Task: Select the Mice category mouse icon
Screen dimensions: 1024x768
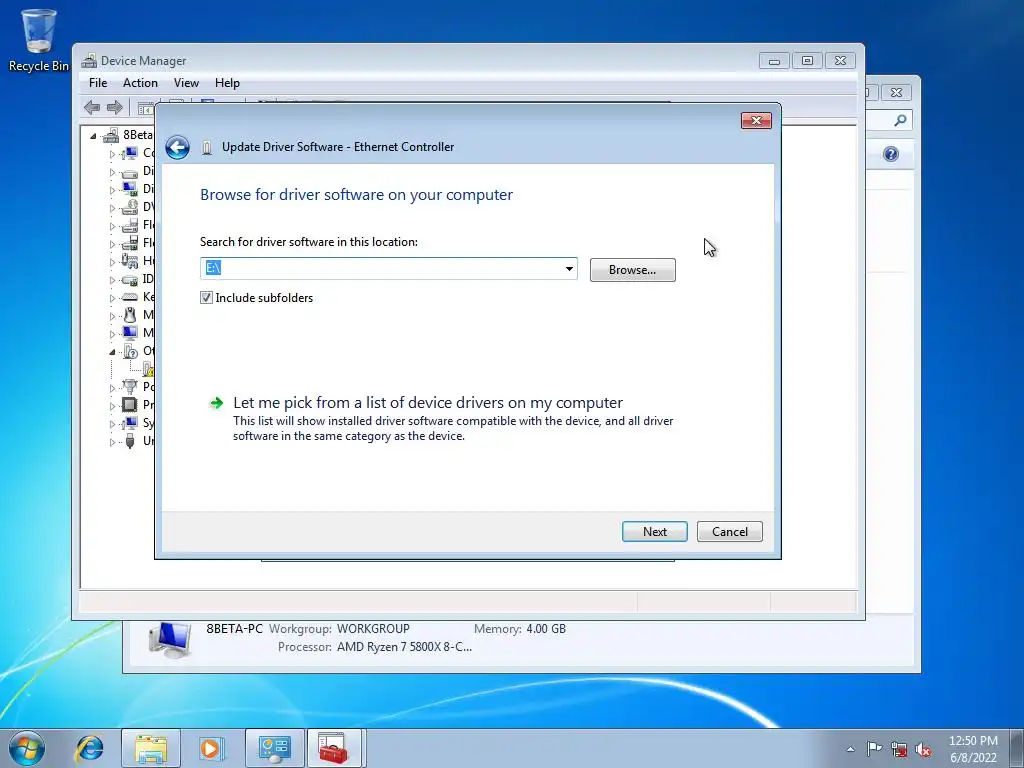Action: pyautogui.click(x=130, y=315)
